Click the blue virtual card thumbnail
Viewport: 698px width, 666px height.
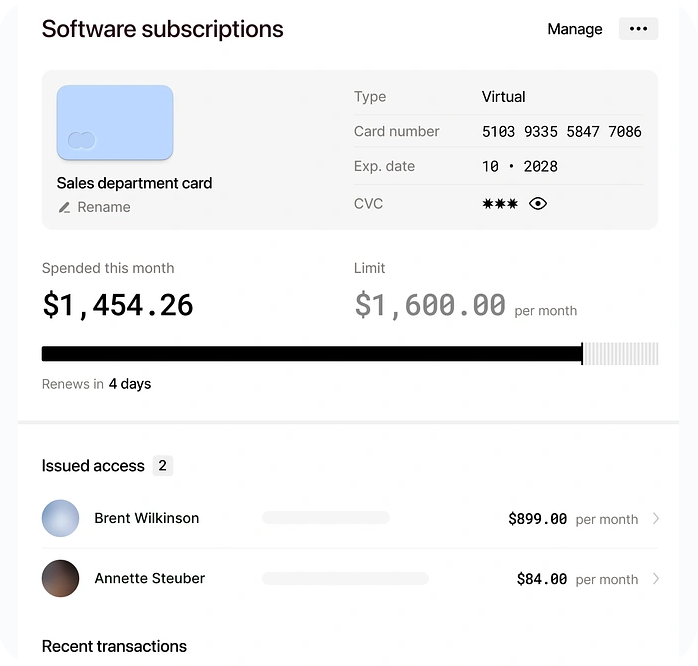pyautogui.click(x=115, y=122)
